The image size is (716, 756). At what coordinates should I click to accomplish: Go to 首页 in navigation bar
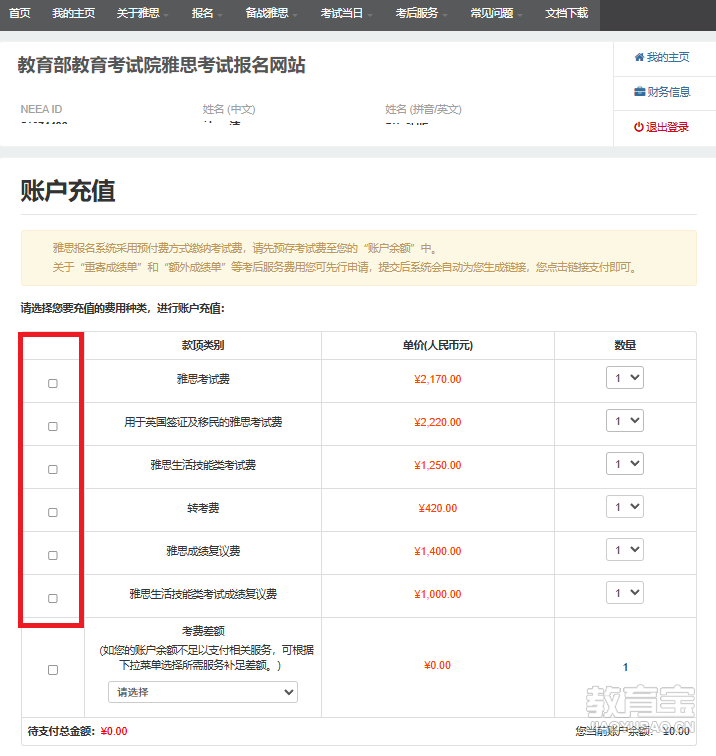(x=20, y=14)
